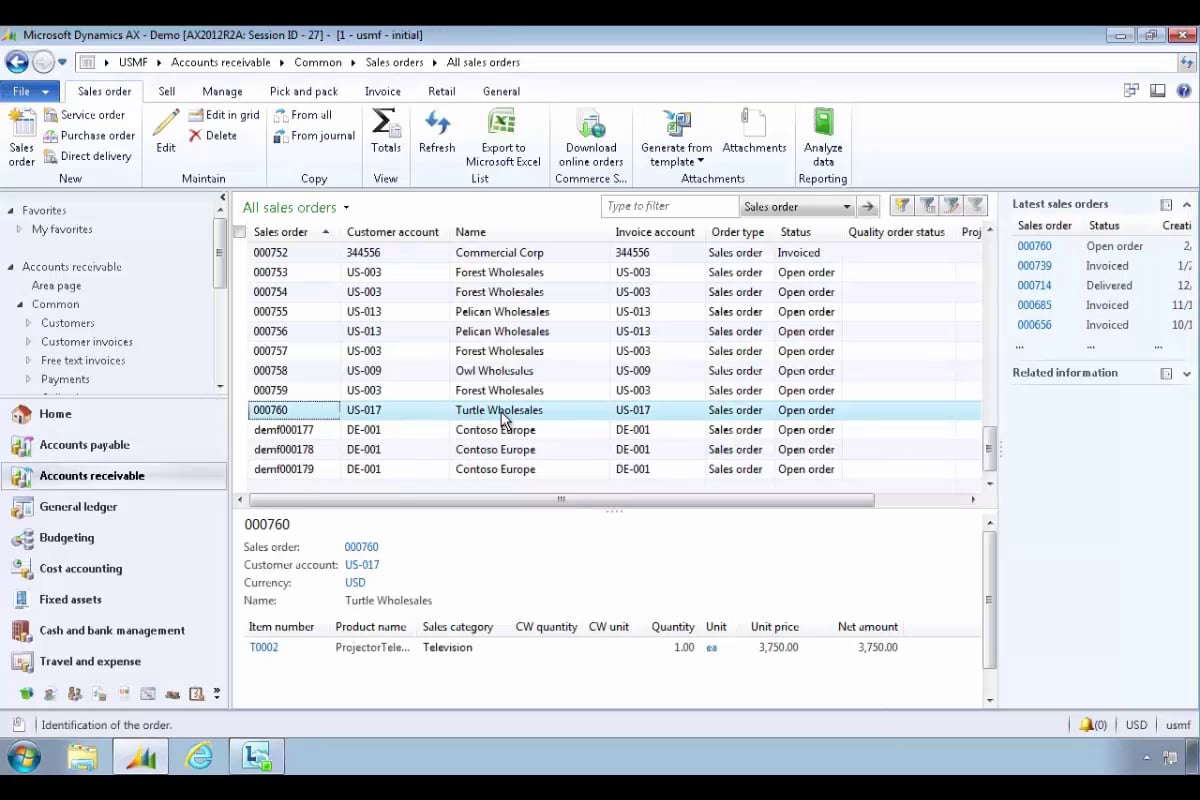Switch to the Pick and pack tab

point(303,91)
